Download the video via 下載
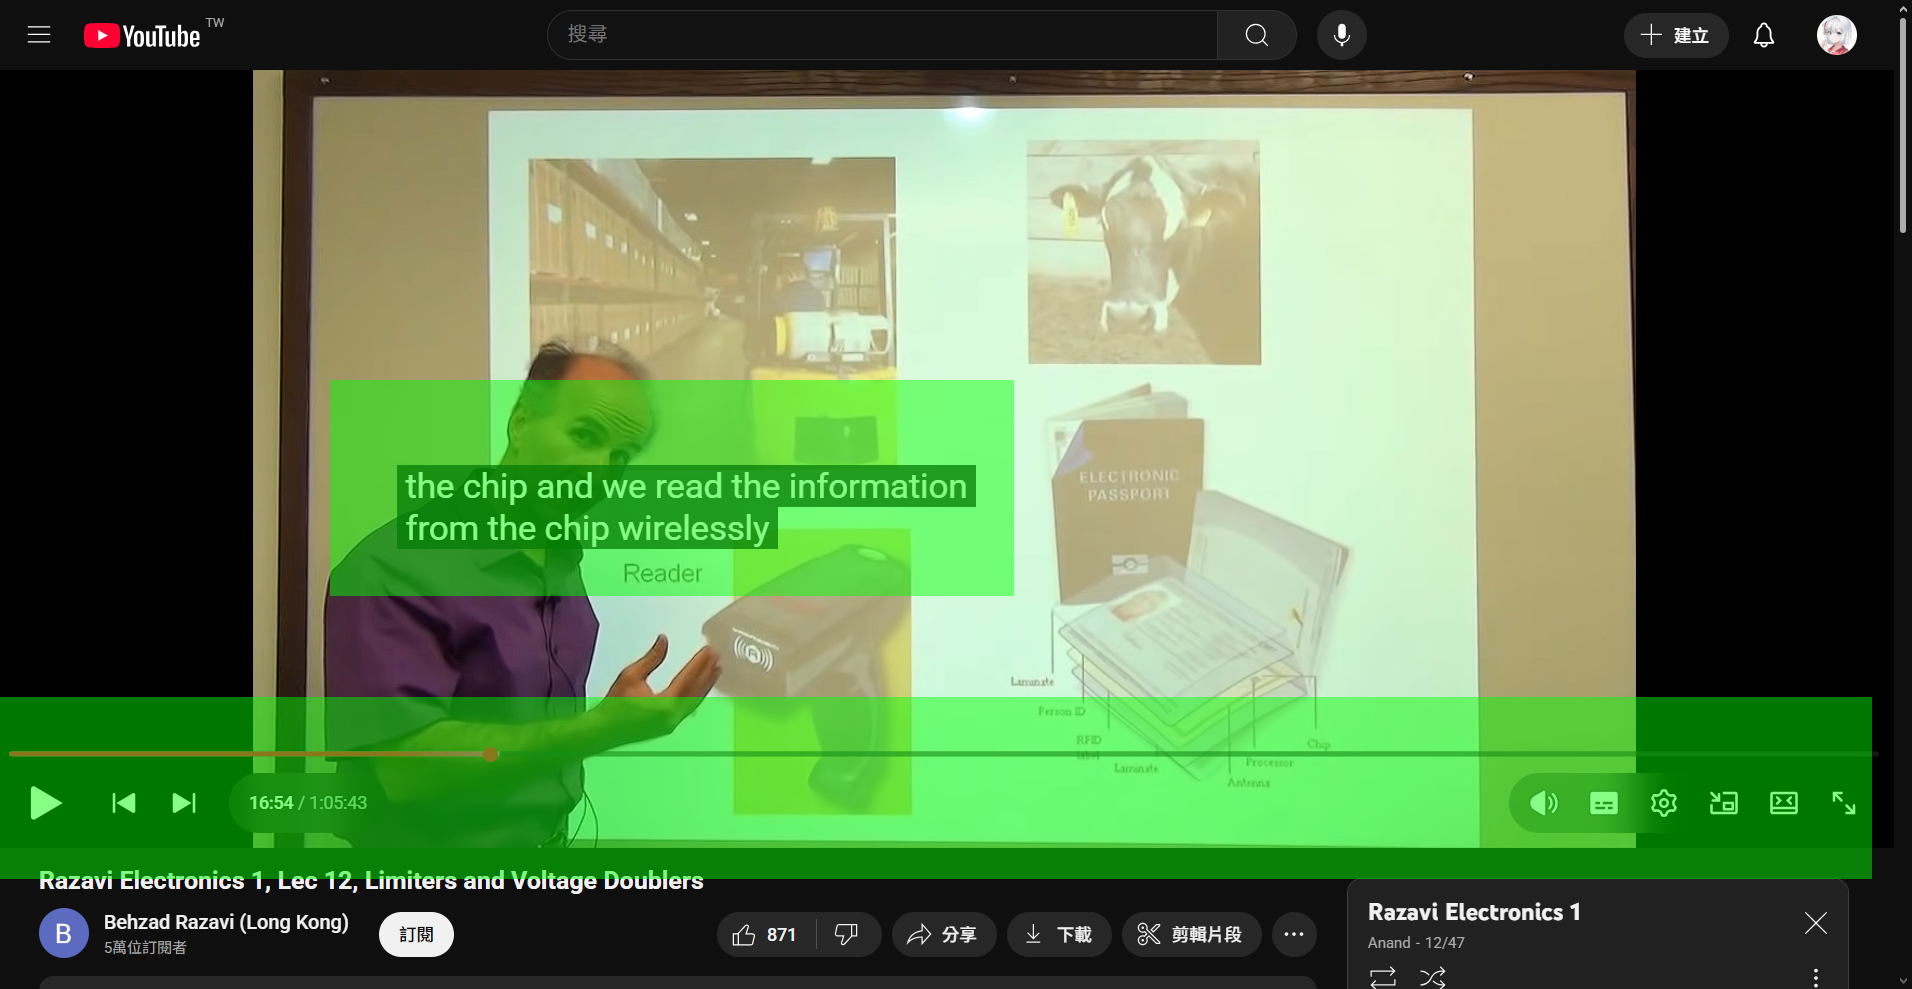The width and height of the screenshot is (1912, 989). [1059, 934]
